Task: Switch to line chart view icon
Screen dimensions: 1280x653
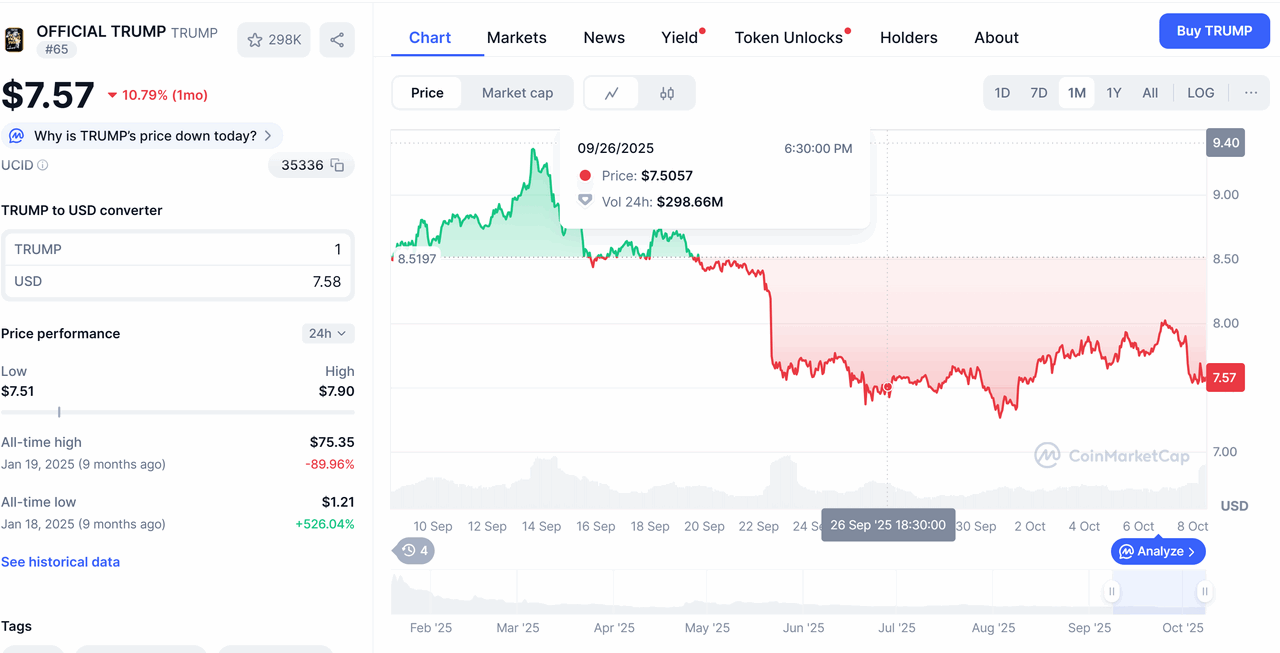Action: (612, 93)
